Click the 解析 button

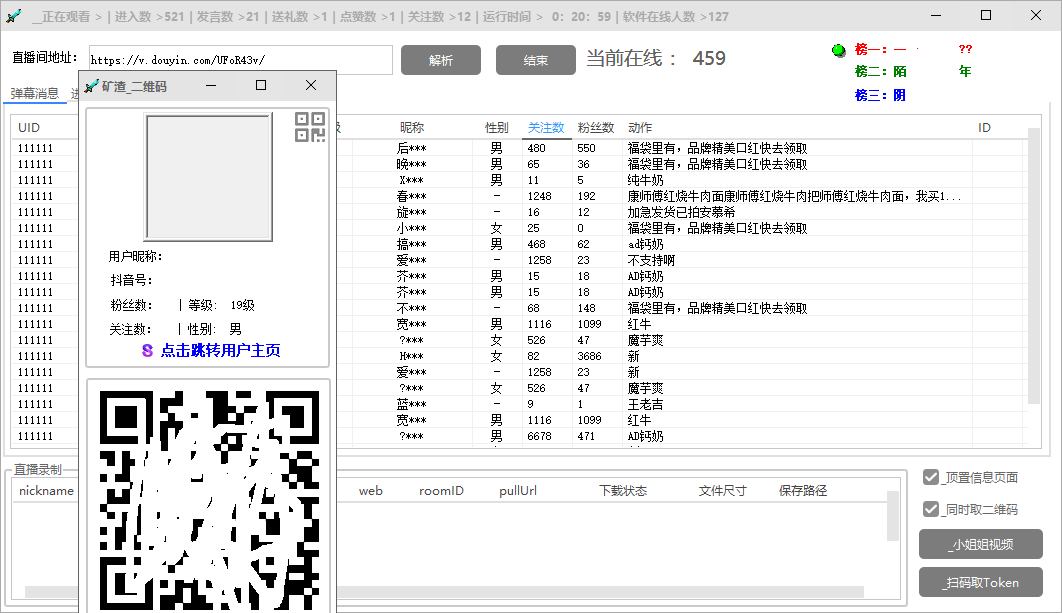440,60
